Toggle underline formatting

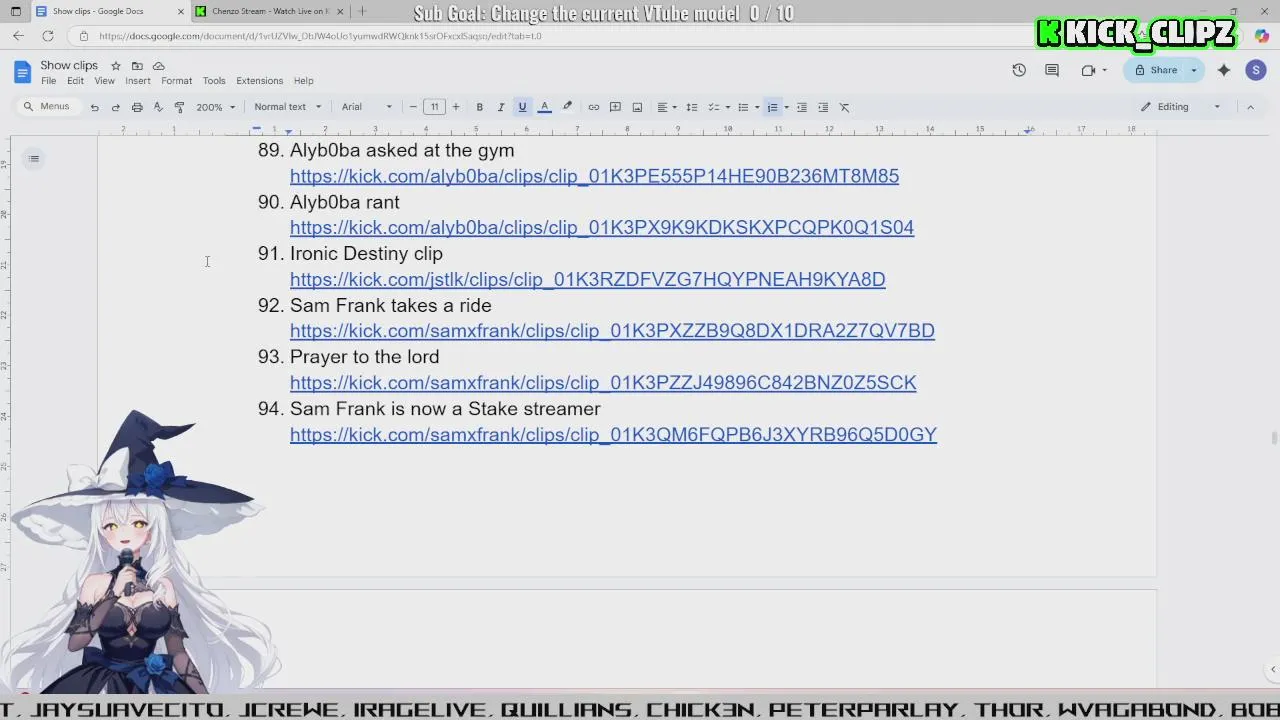(522, 107)
